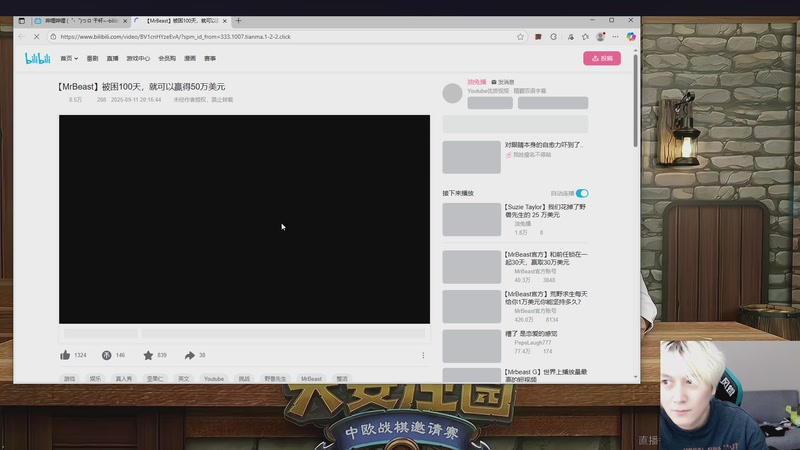Open Copilot icon in browser toolbar
The width and height of the screenshot is (800, 450).
tap(631, 37)
